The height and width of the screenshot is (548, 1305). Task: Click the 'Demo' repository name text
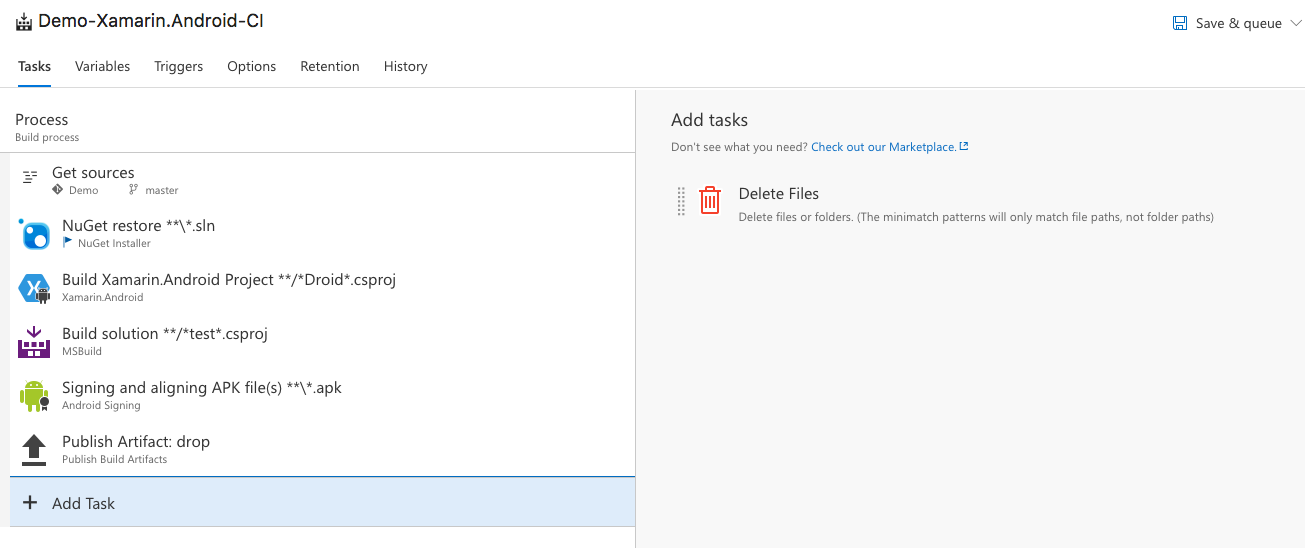pos(84,190)
